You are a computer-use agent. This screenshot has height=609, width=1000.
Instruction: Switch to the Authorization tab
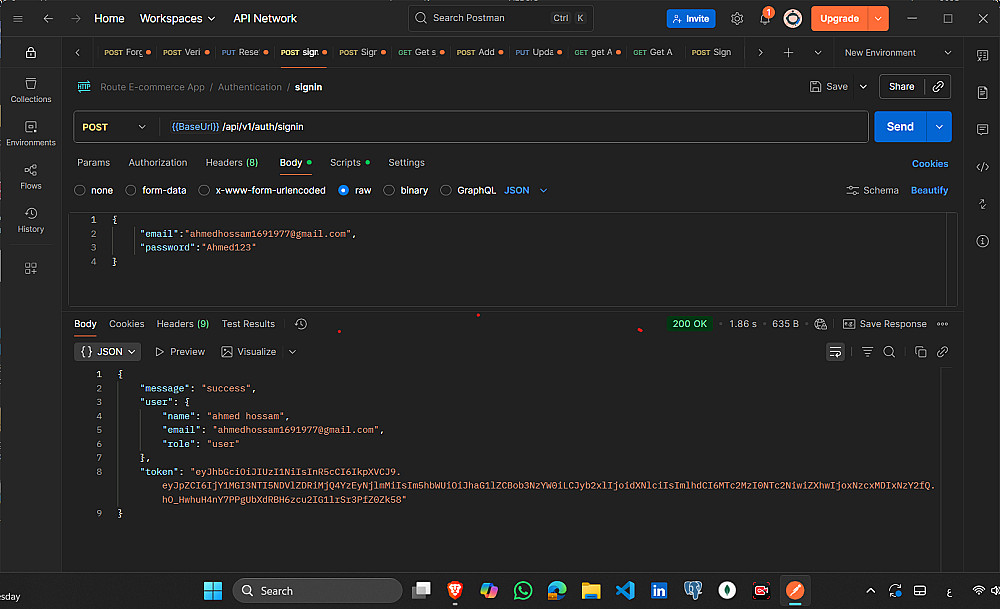tap(157, 162)
